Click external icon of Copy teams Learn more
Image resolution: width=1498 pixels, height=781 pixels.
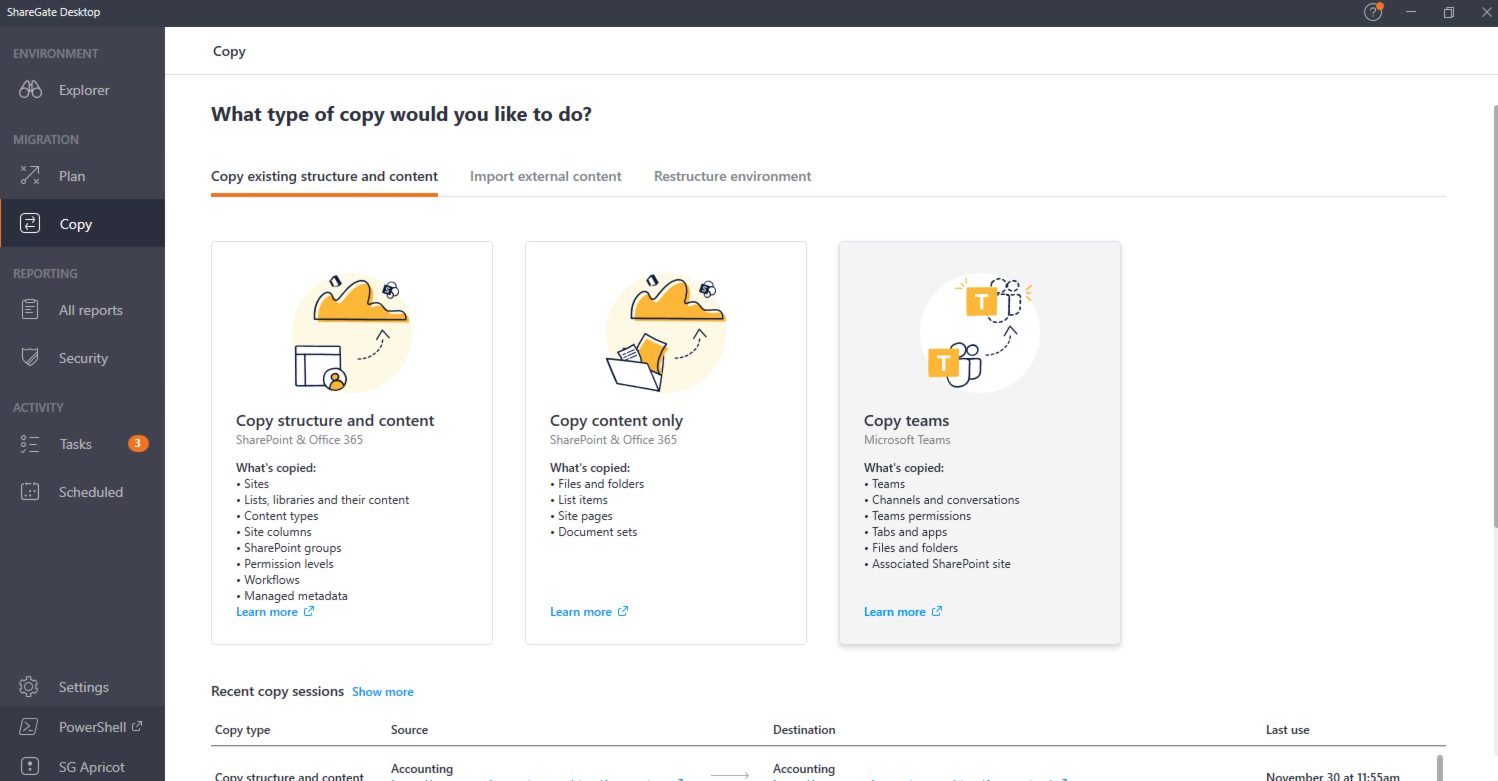click(x=937, y=611)
